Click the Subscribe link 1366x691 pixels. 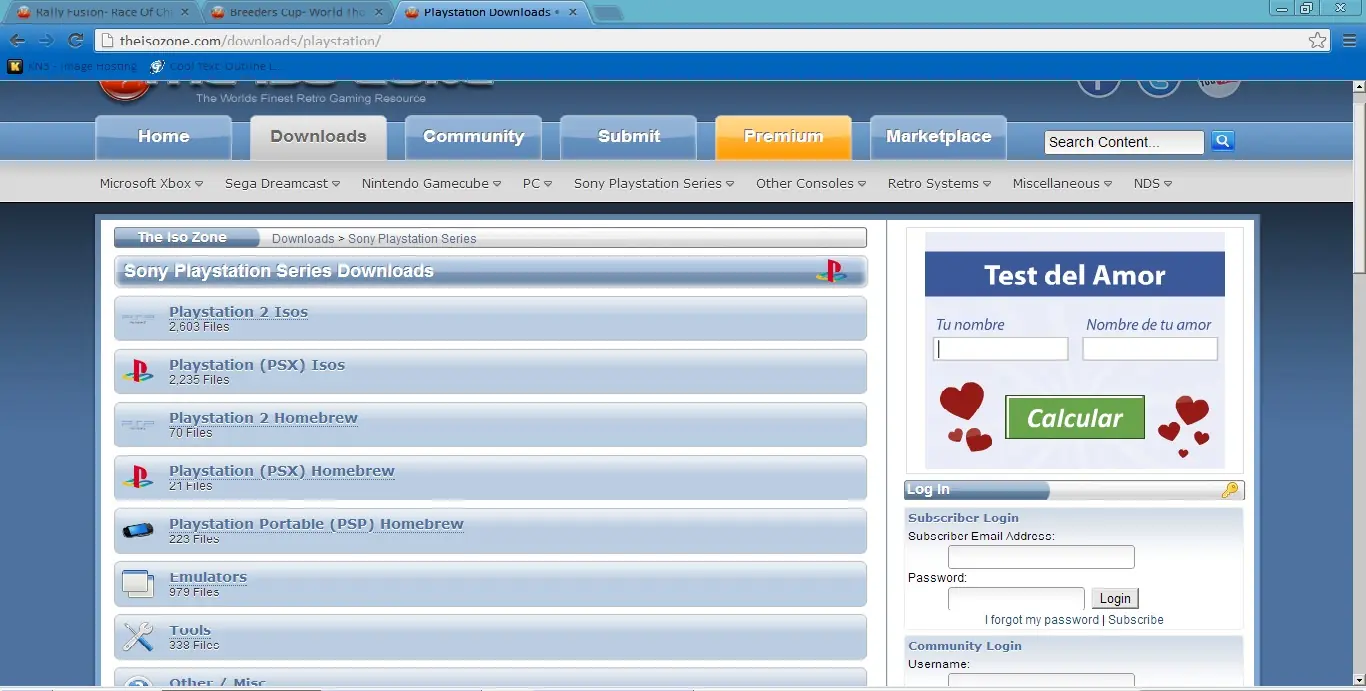tap(1136, 620)
